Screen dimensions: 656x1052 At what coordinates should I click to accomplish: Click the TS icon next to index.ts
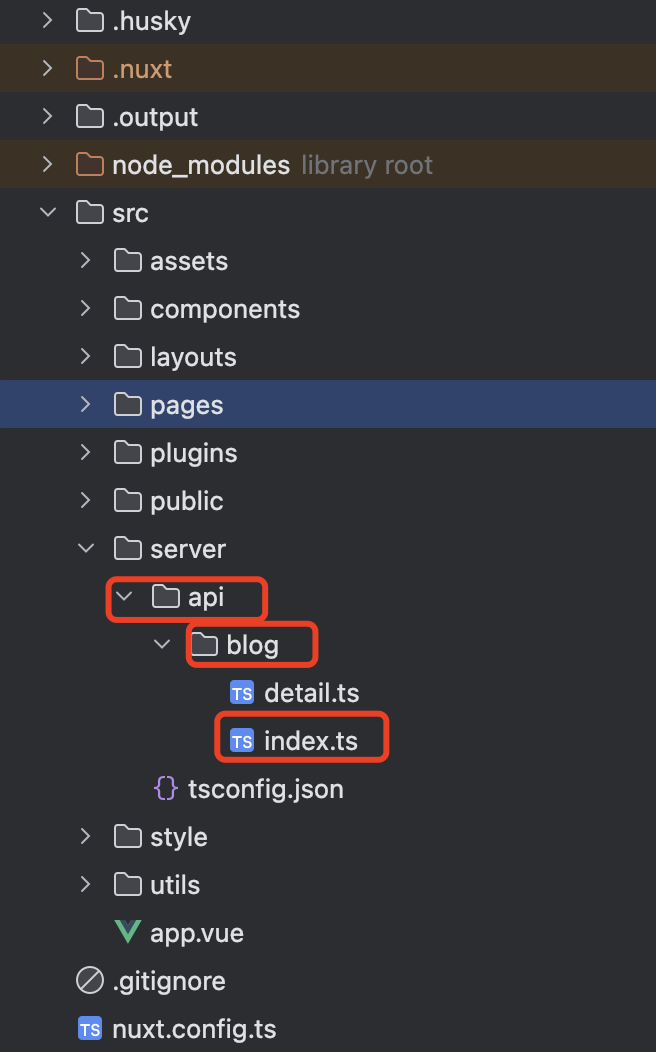tap(242, 741)
